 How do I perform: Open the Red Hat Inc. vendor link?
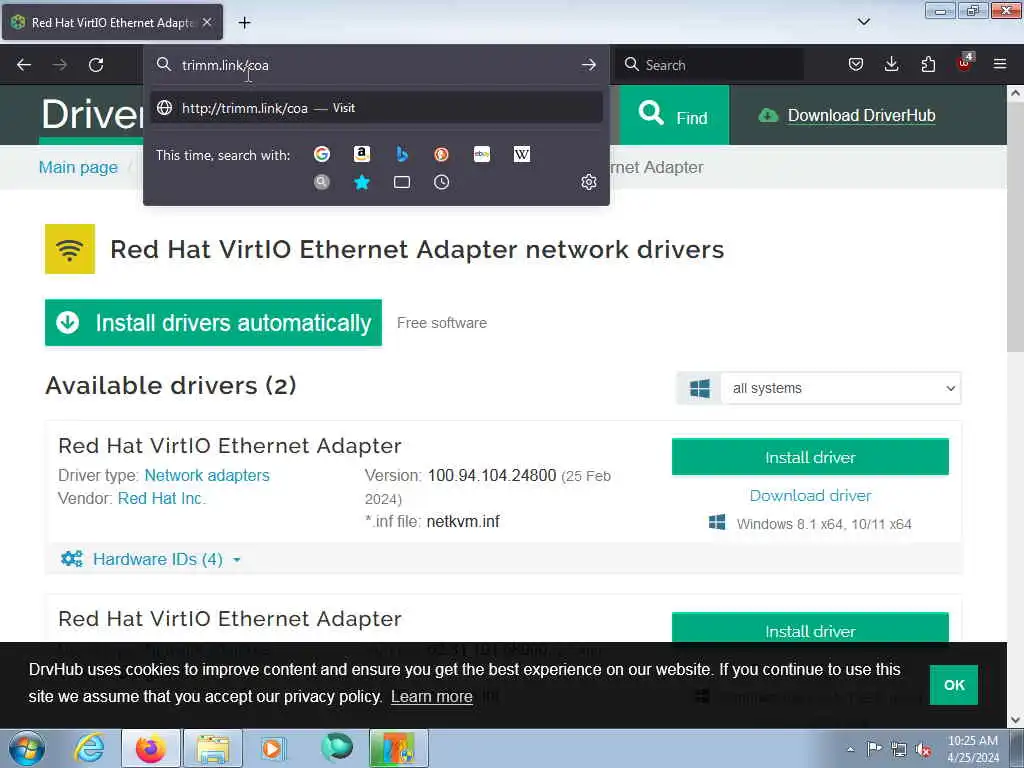161,498
